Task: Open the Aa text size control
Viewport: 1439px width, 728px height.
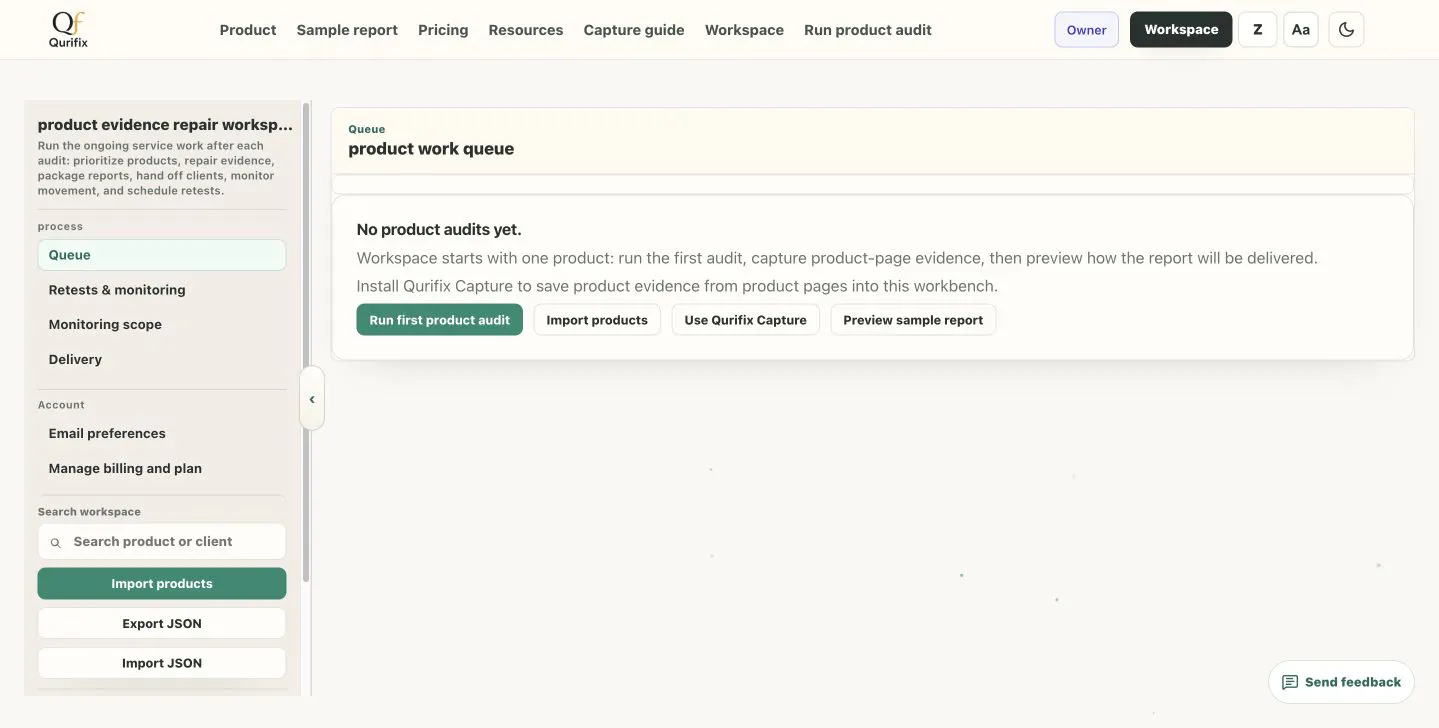Action: [x=1300, y=30]
